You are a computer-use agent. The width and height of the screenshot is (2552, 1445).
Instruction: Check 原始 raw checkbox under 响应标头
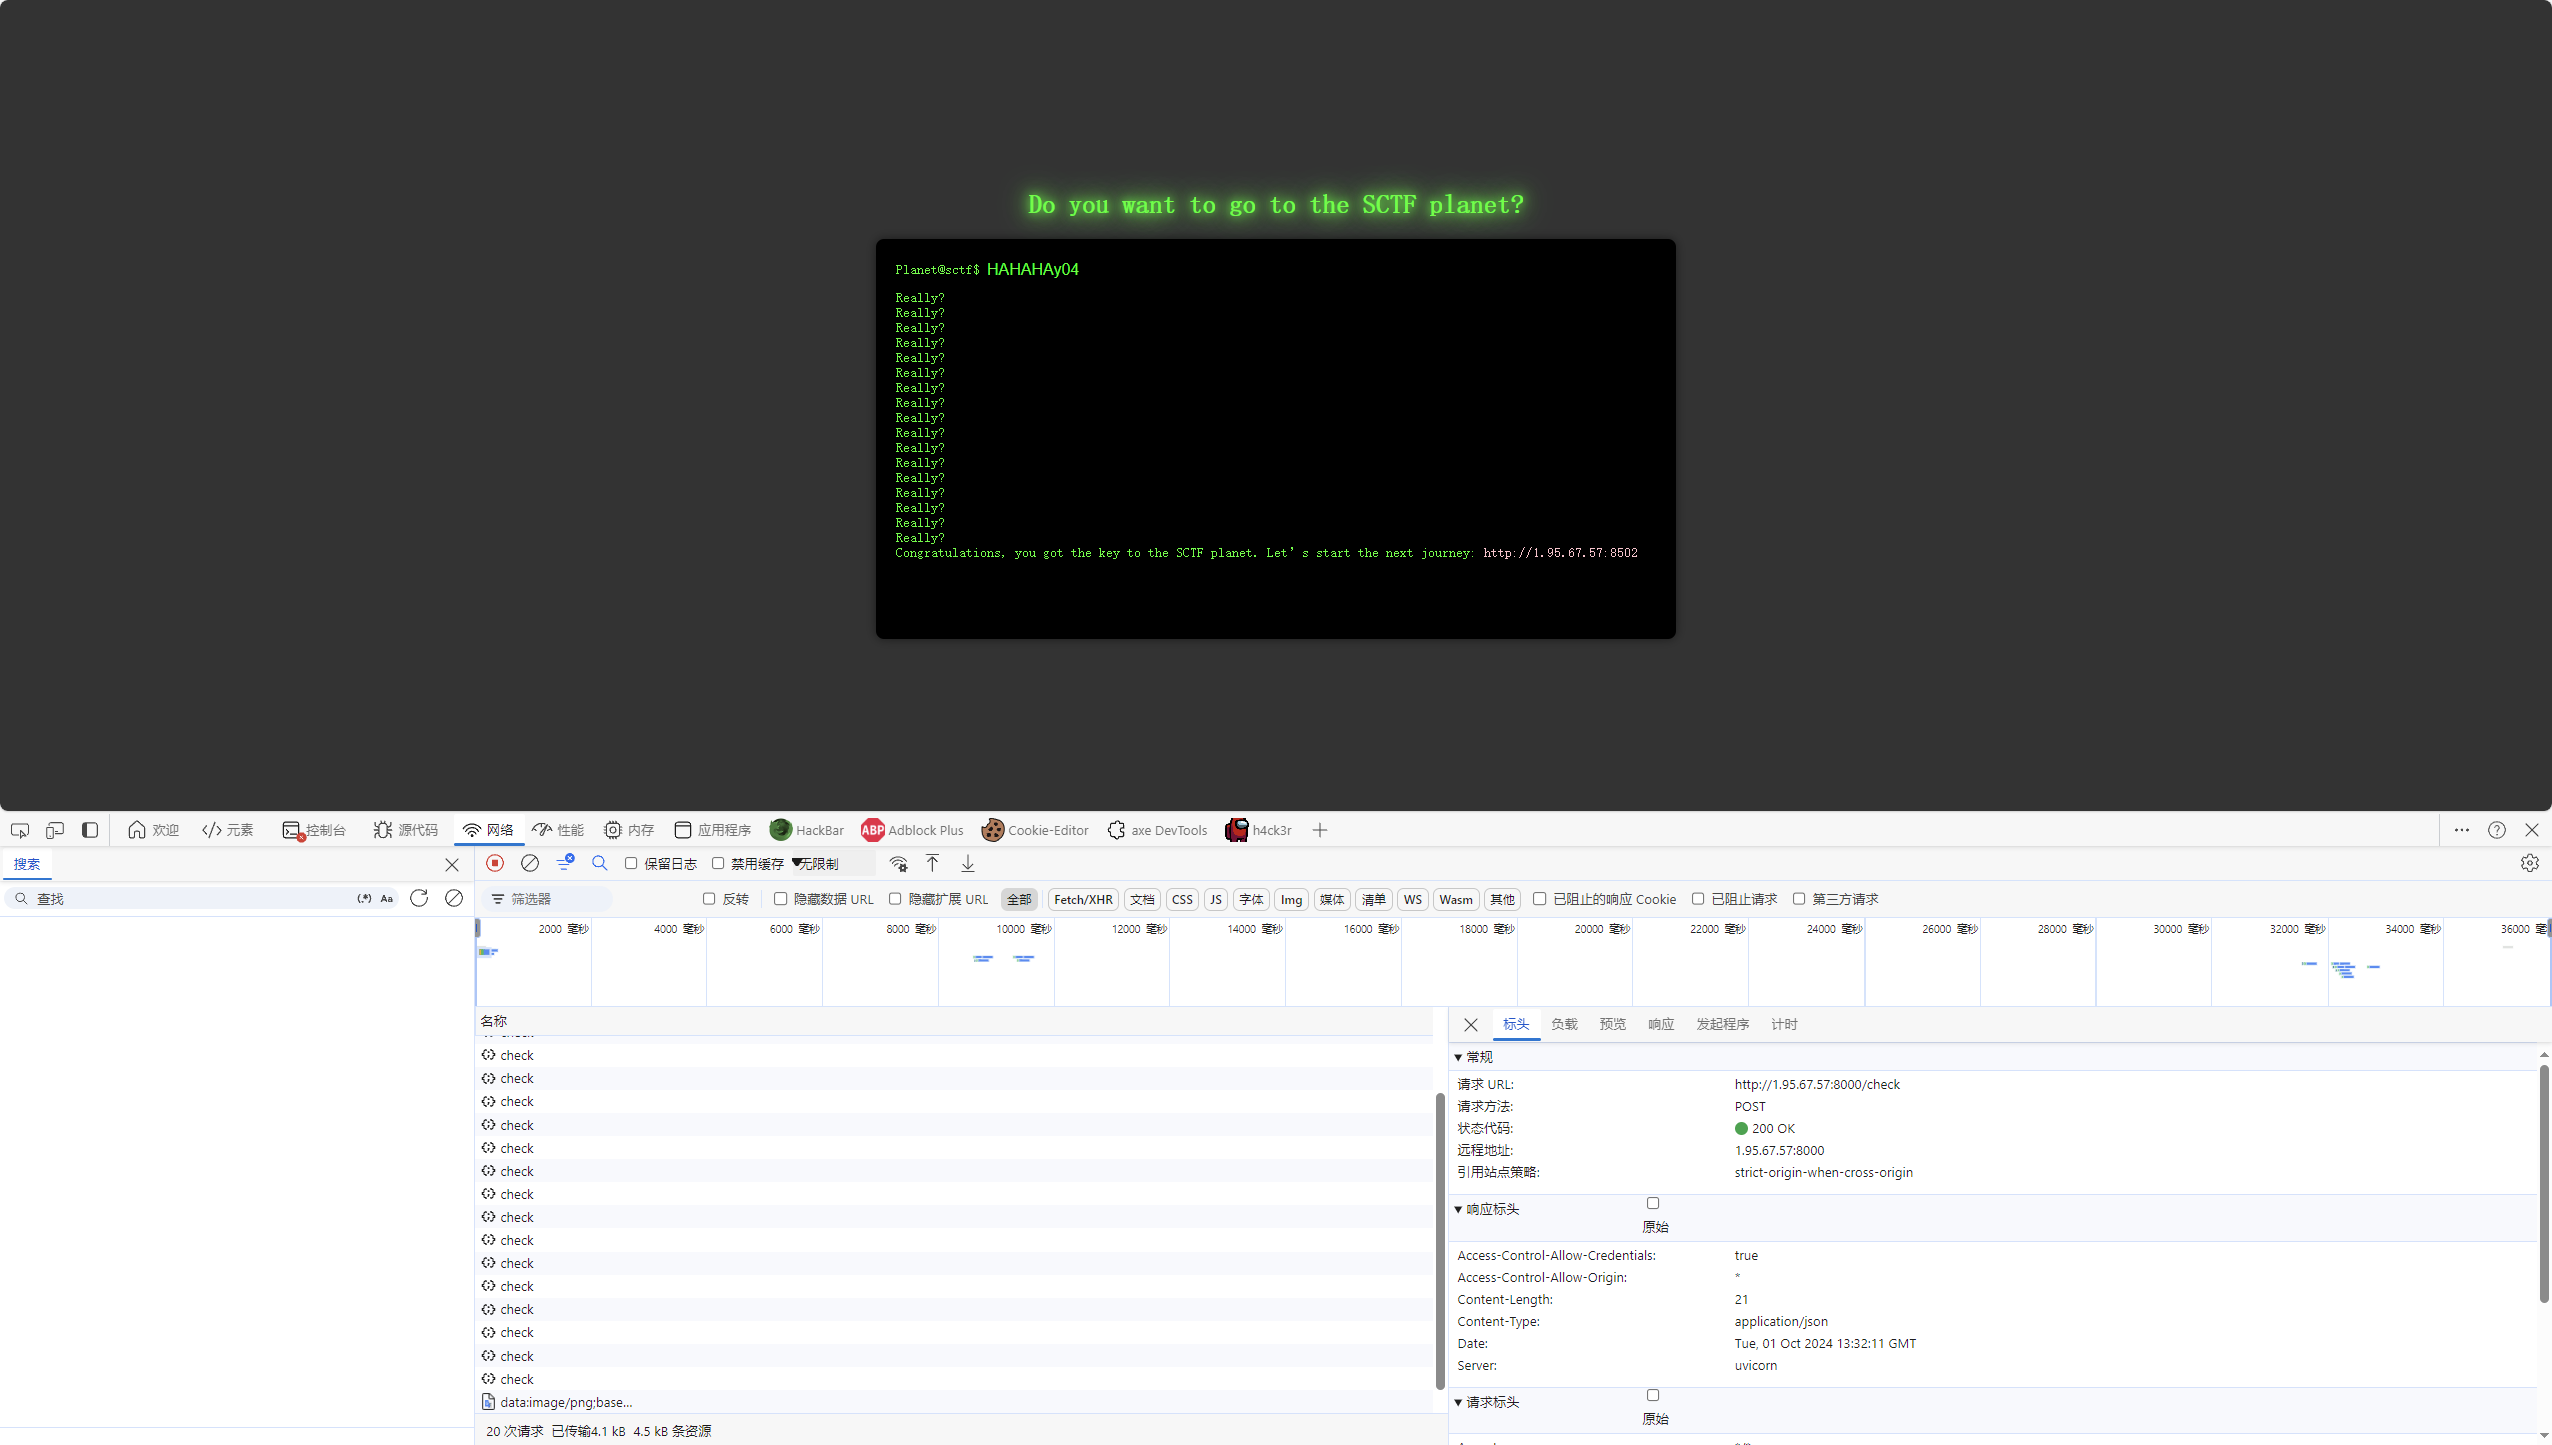[x=1653, y=1204]
